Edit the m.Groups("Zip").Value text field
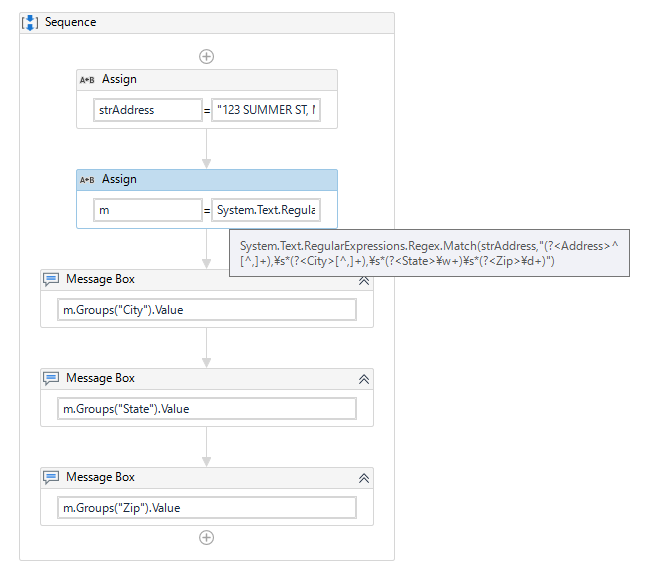This screenshot has width=650, height=565. (207, 508)
